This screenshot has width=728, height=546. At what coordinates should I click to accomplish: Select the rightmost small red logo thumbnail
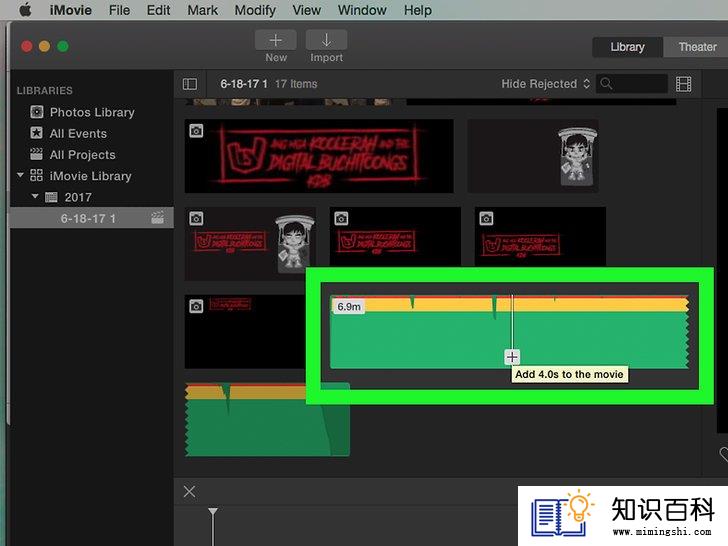click(x=540, y=237)
